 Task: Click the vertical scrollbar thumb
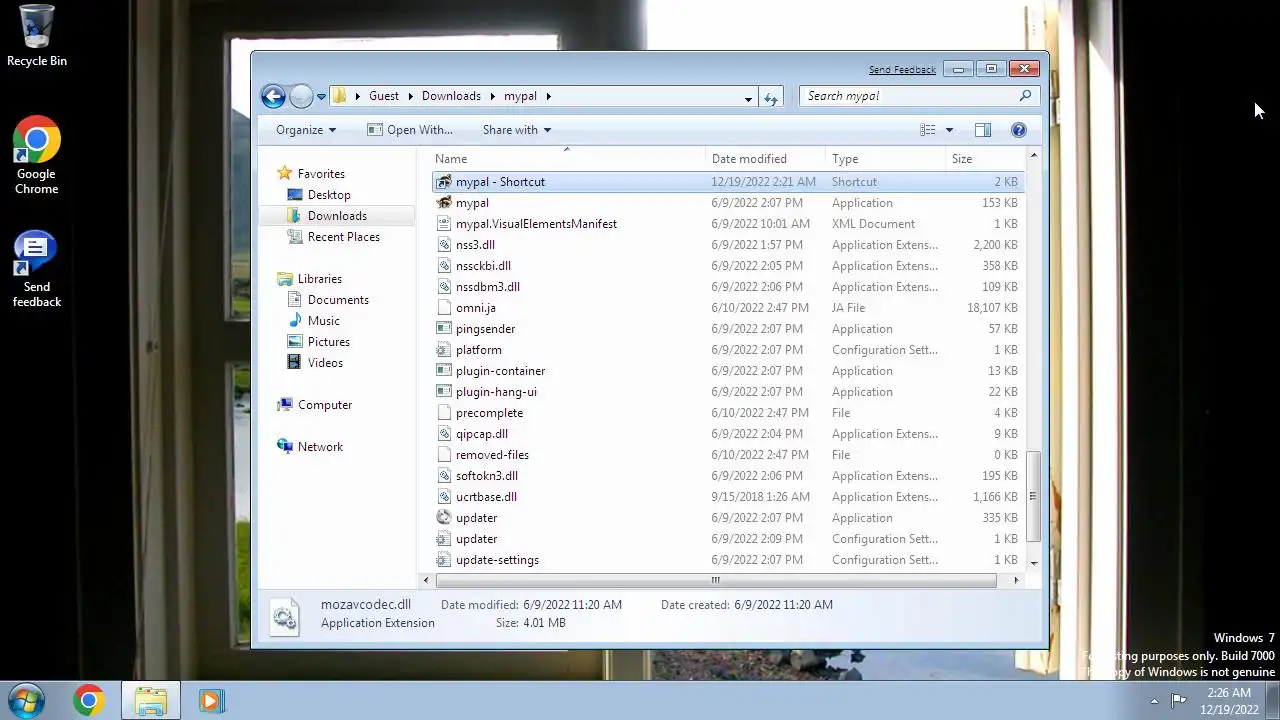pyautogui.click(x=1033, y=496)
